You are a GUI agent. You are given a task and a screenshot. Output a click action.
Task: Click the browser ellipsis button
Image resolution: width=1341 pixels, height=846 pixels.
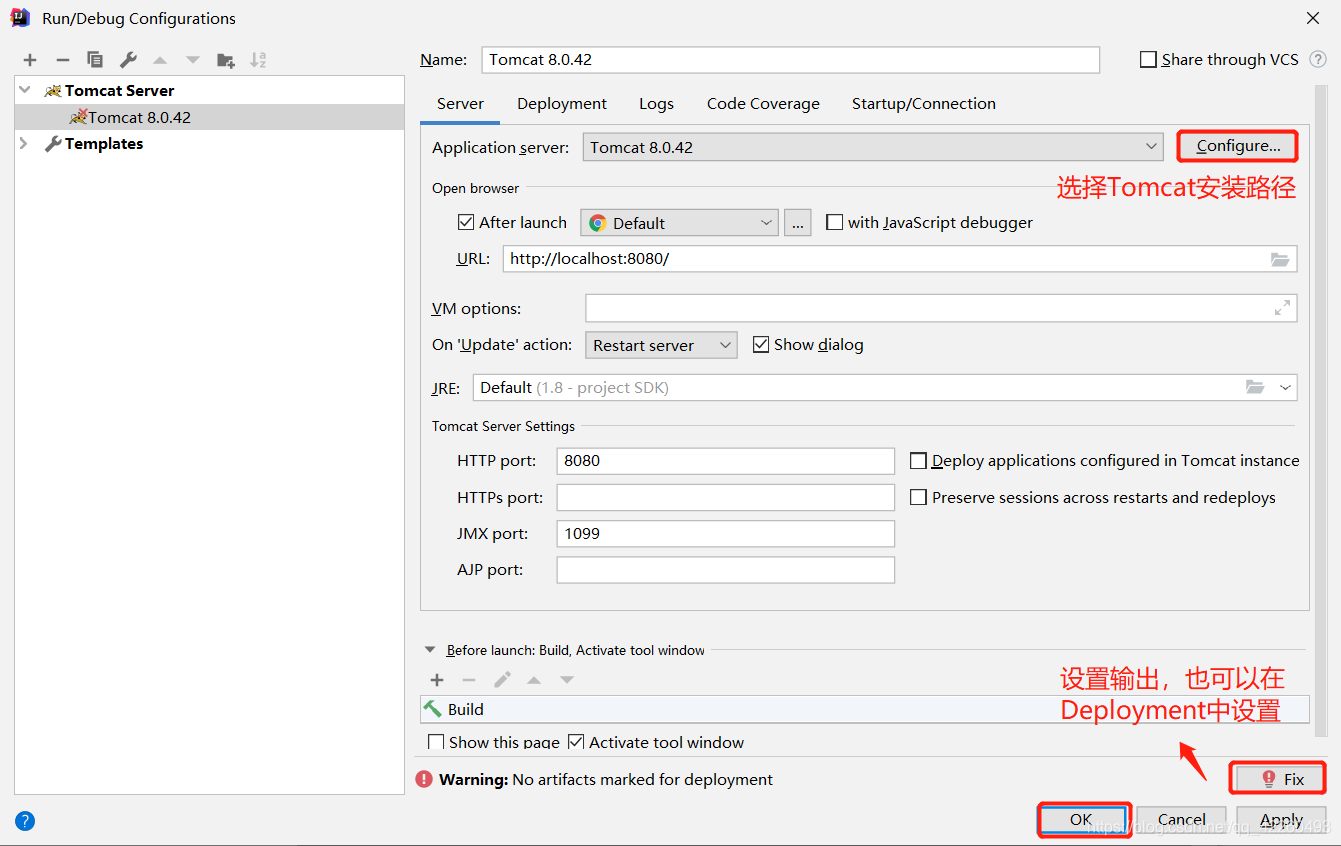(x=797, y=223)
